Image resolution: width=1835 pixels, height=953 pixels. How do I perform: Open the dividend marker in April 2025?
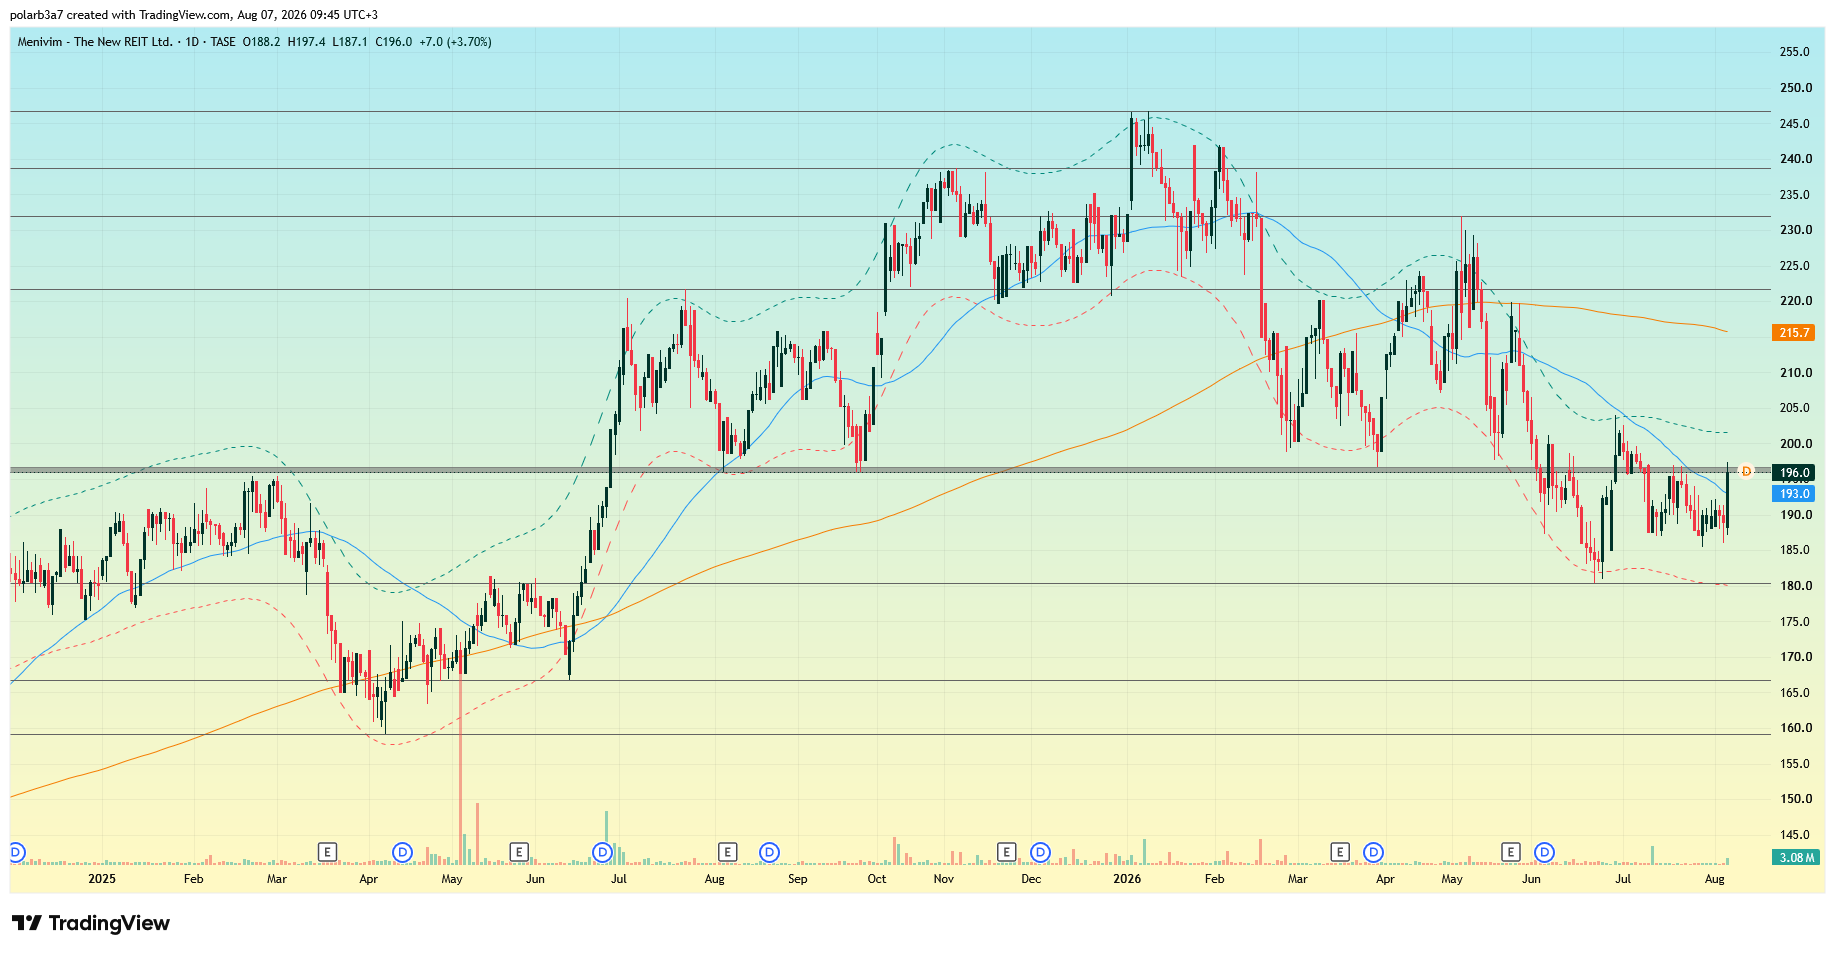tap(402, 852)
